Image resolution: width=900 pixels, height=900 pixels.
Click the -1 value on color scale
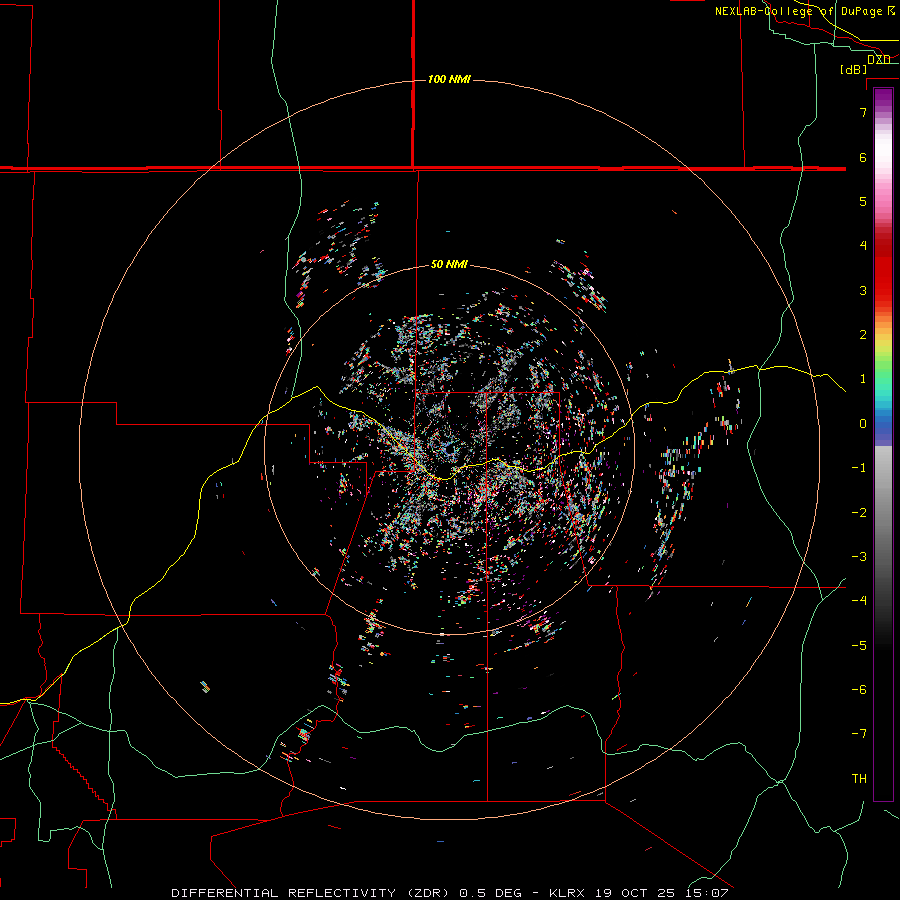click(x=859, y=468)
